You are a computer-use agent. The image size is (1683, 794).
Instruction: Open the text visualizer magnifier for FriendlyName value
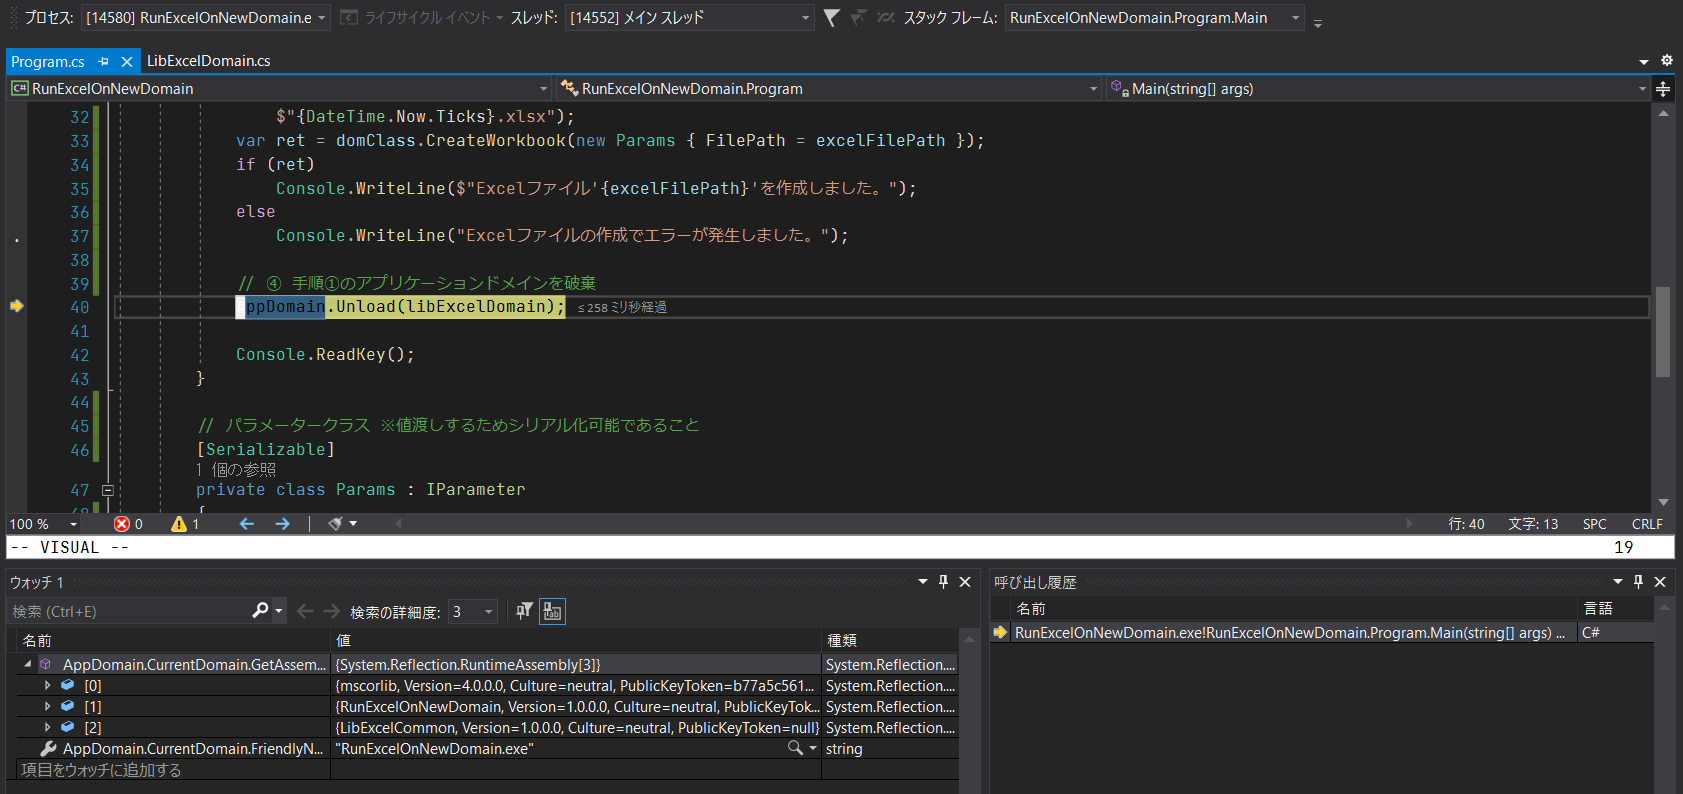(x=795, y=748)
